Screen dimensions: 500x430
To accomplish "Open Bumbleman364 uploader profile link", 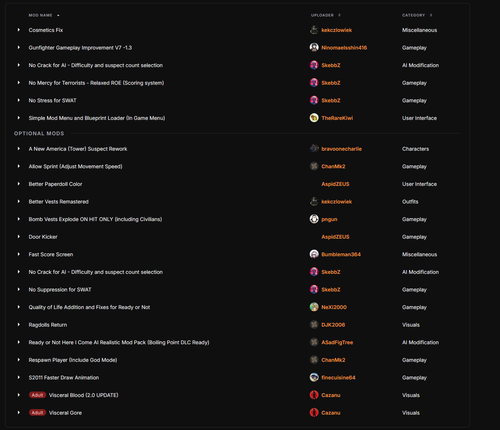I will tap(341, 254).
